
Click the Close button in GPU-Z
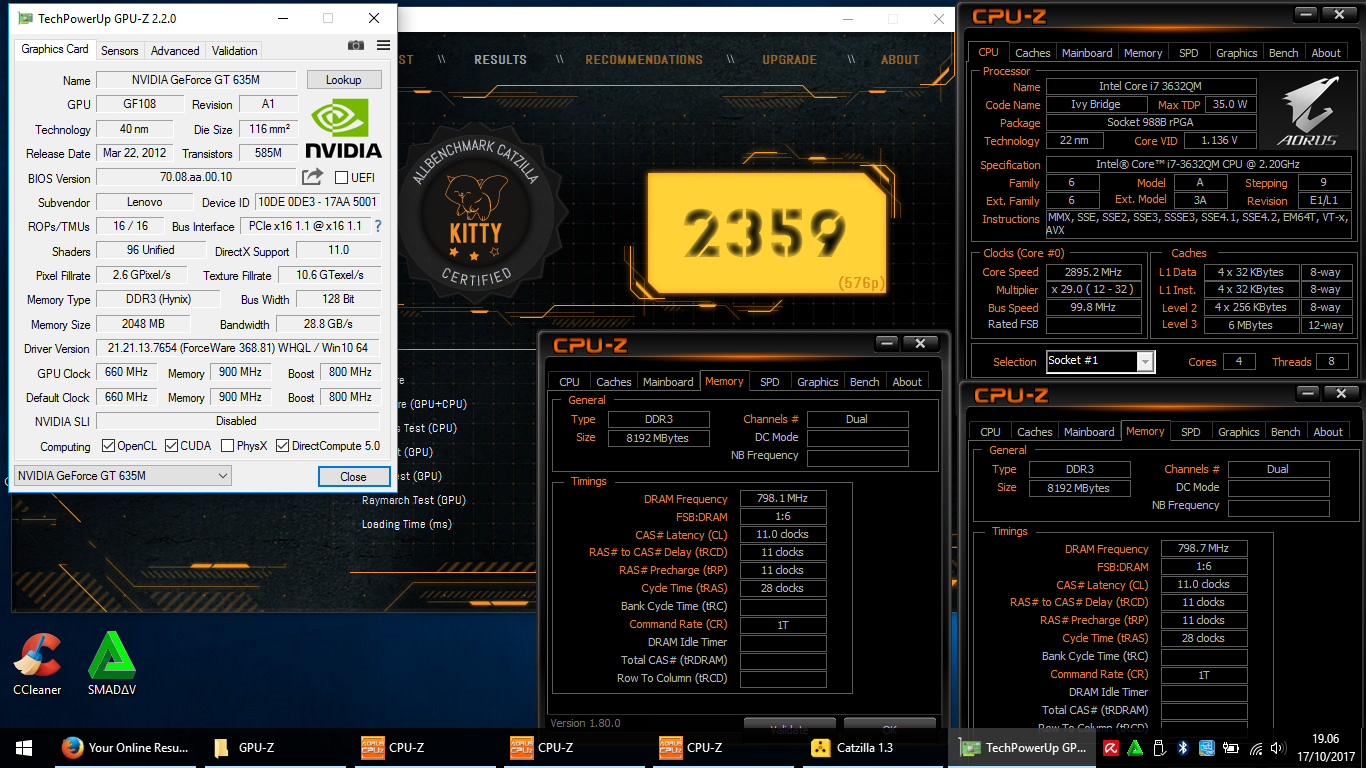click(x=353, y=477)
